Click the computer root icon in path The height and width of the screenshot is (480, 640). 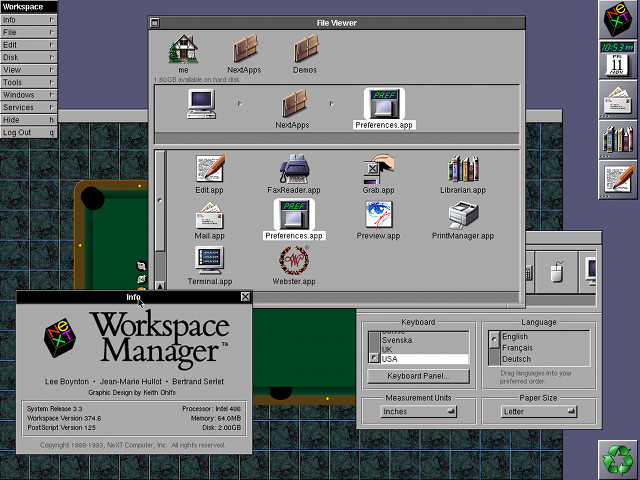201,104
